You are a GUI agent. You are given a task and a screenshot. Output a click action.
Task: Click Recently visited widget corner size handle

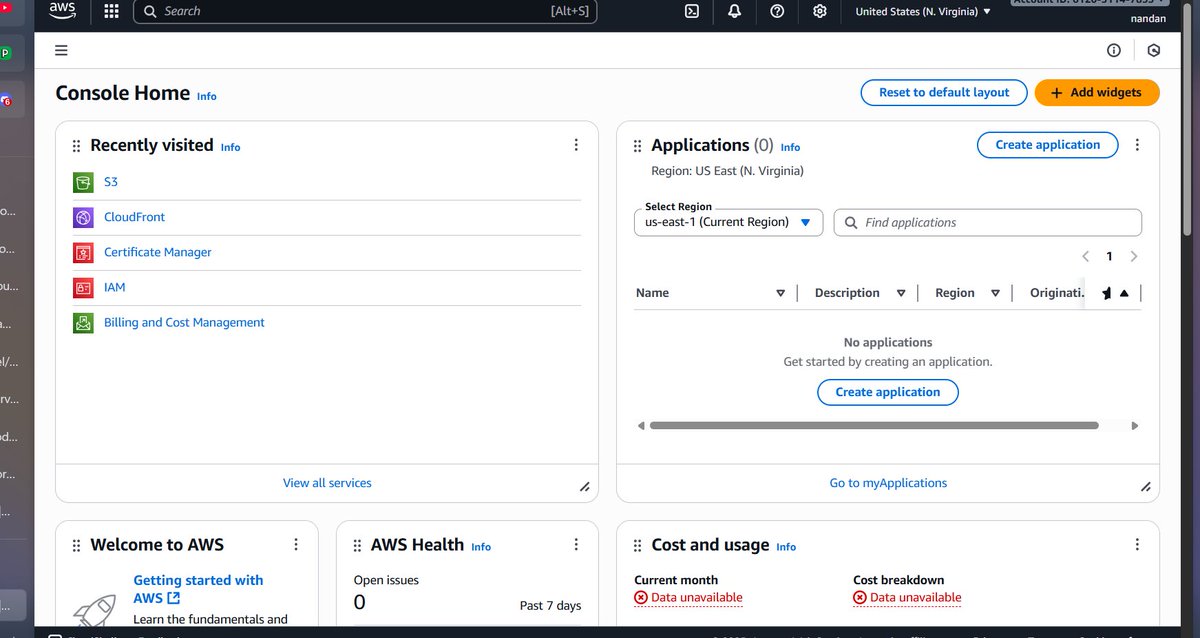click(x=585, y=487)
